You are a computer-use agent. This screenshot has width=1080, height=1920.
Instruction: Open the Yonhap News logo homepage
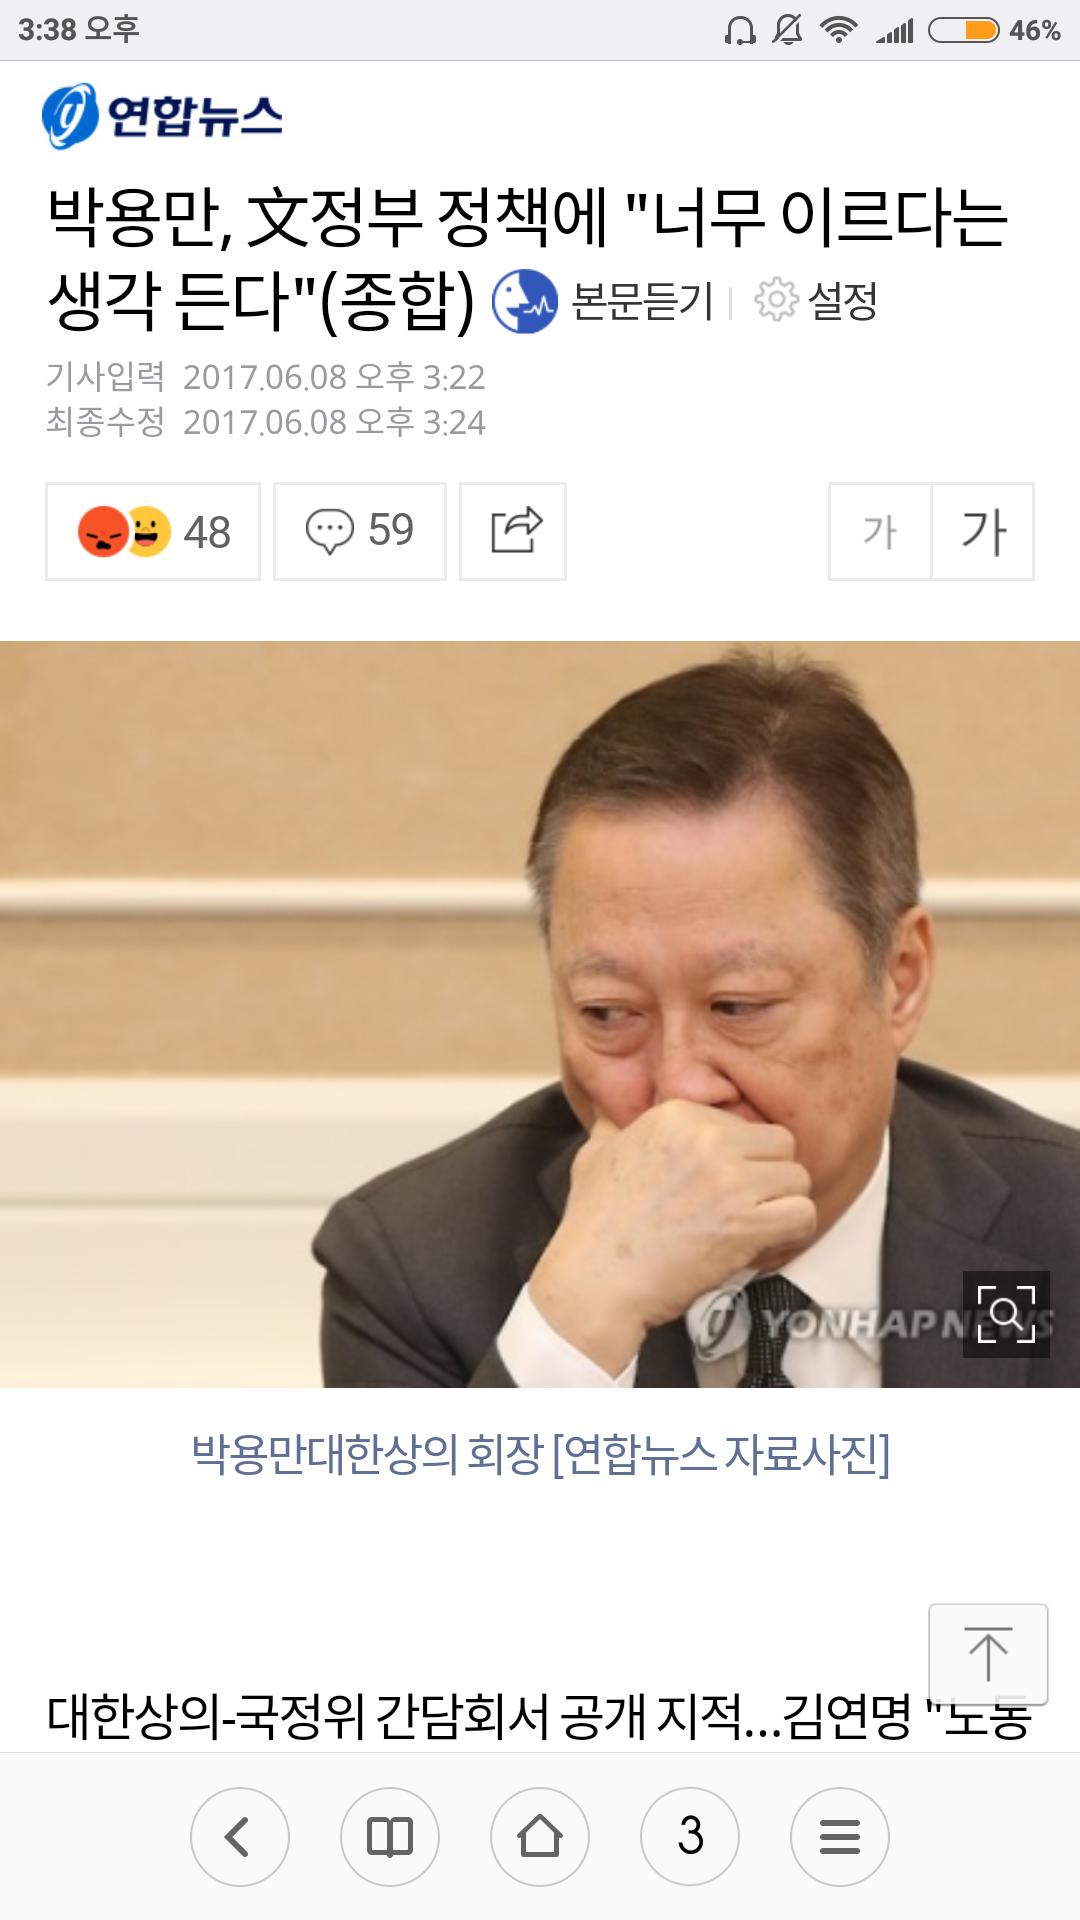pyautogui.click(x=162, y=115)
